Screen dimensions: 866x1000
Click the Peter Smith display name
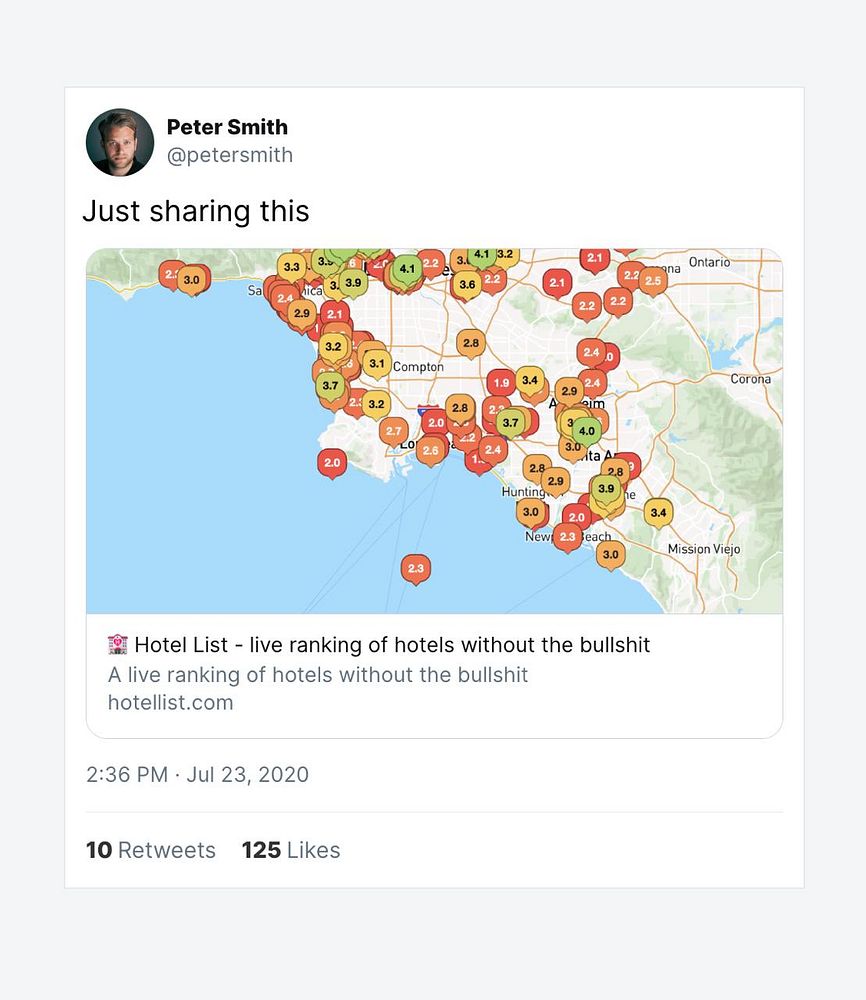[x=227, y=127]
